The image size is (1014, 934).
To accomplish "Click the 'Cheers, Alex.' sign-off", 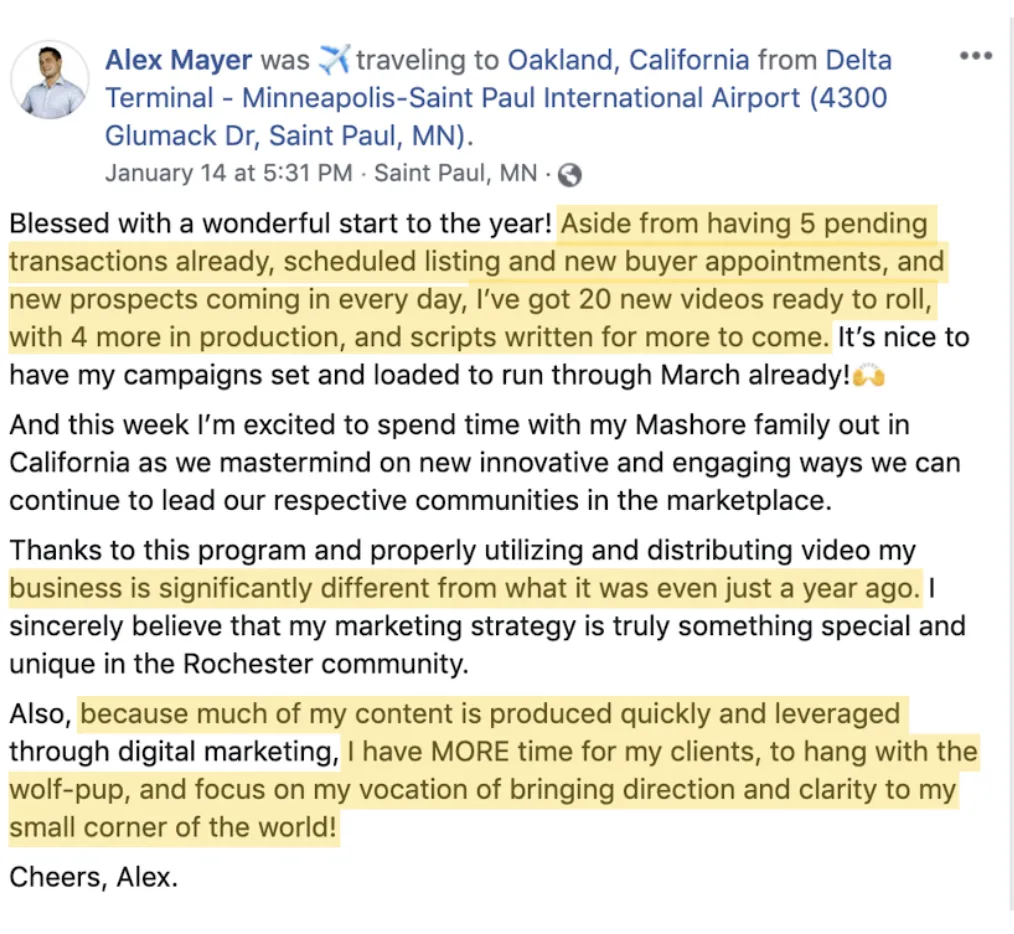I will (93, 877).
